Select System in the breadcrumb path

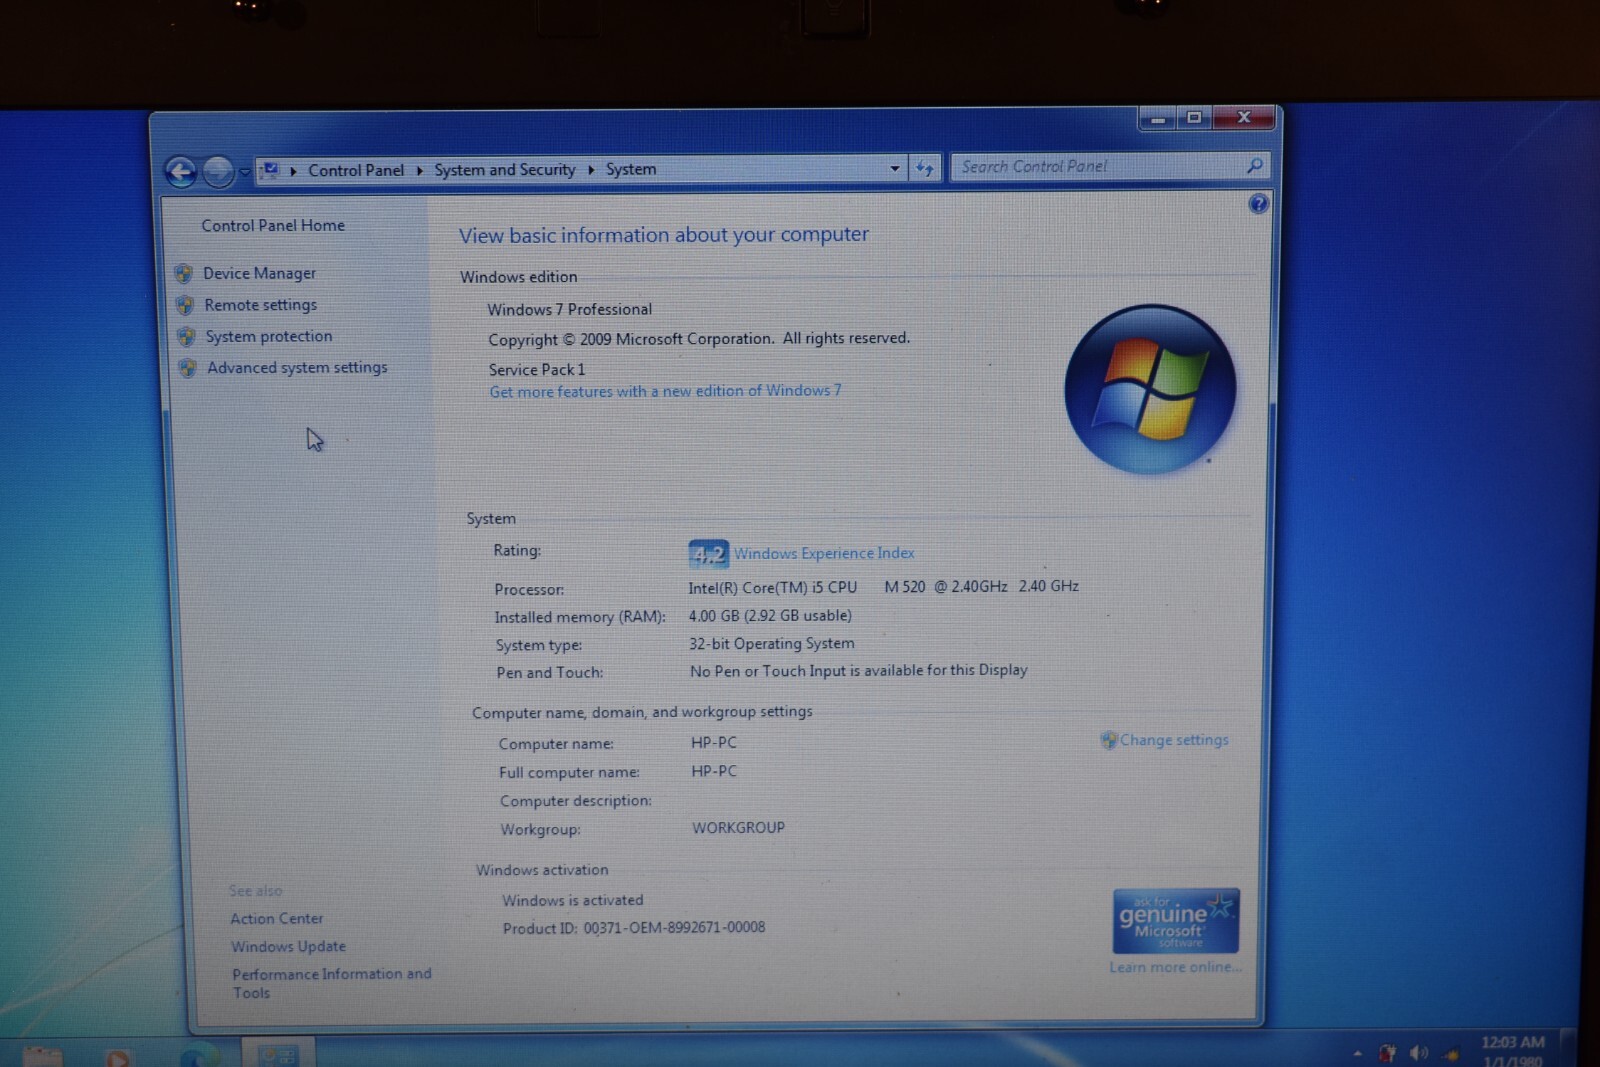click(x=631, y=169)
